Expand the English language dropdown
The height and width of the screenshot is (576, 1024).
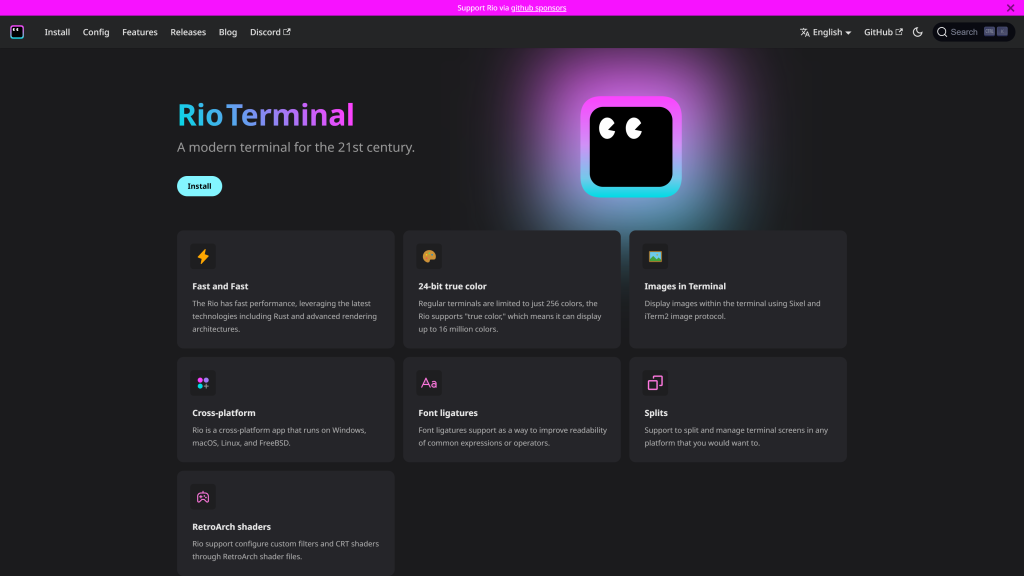point(825,32)
